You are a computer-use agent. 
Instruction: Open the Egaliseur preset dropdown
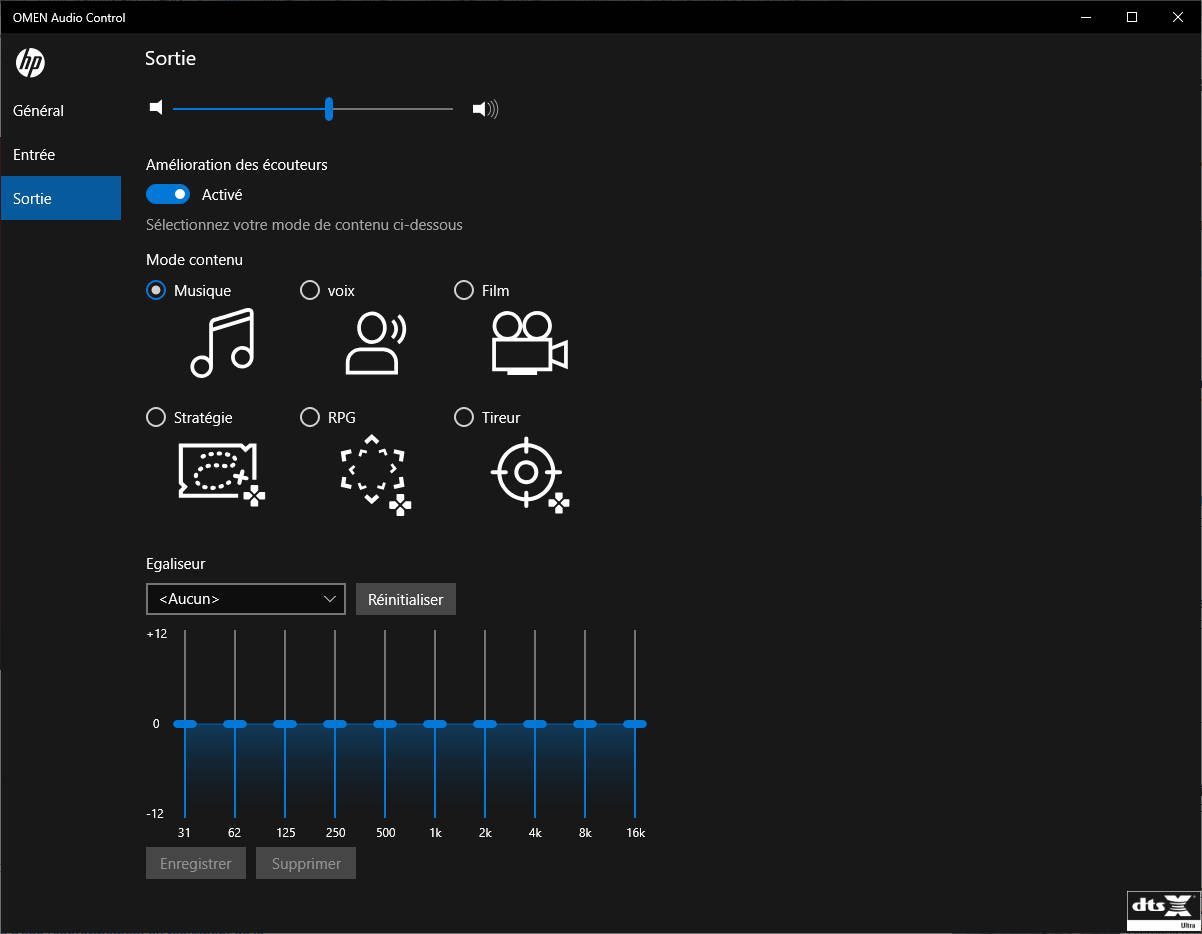(x=246, y=599)
